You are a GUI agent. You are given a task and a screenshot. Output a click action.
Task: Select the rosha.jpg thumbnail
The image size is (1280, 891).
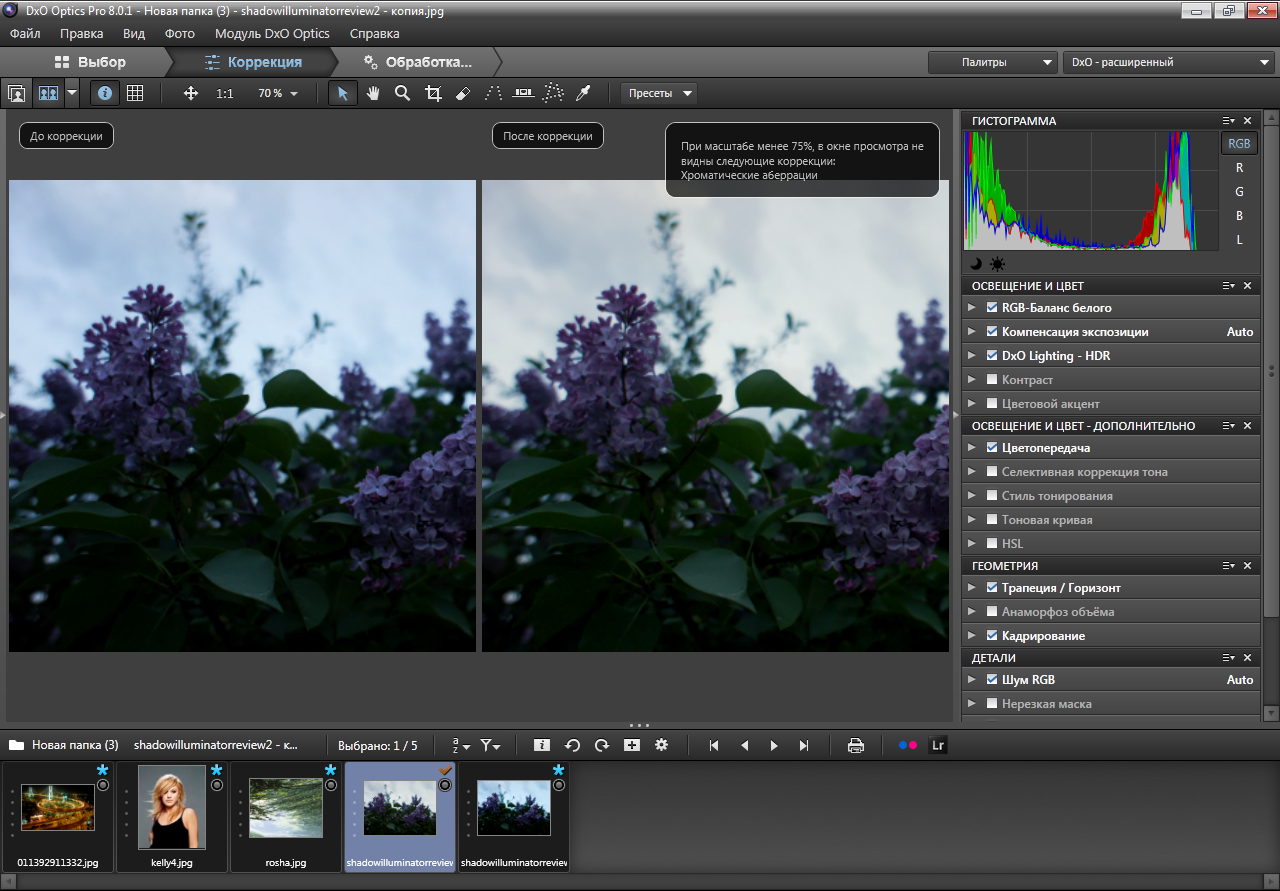pos(286,816)
